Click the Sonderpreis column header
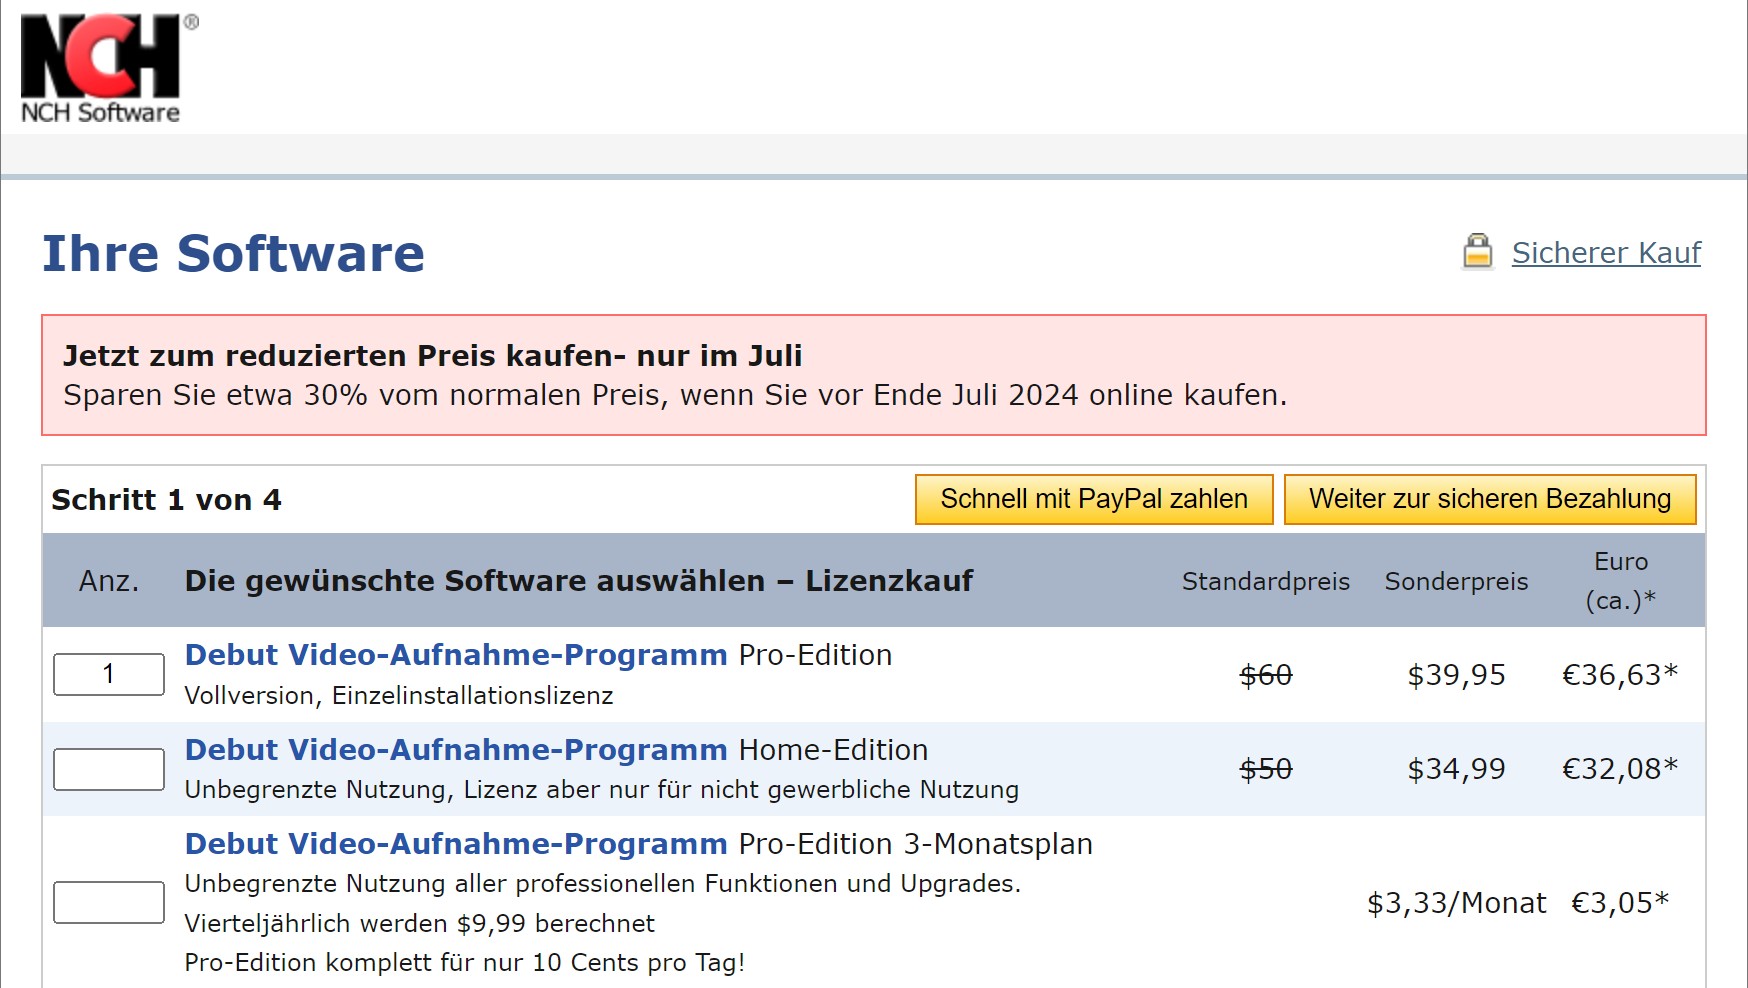1748x988 pixels. click(x=1456, y=582)
